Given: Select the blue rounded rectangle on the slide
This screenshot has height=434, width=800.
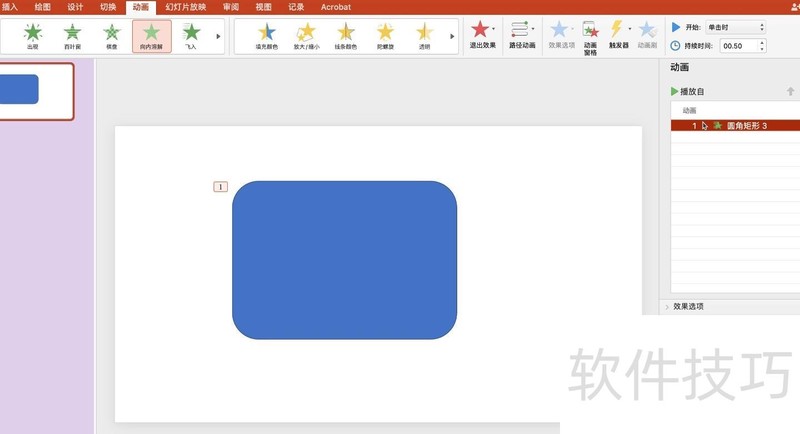Looking at the screenshot, I should (x=344, y=260).
